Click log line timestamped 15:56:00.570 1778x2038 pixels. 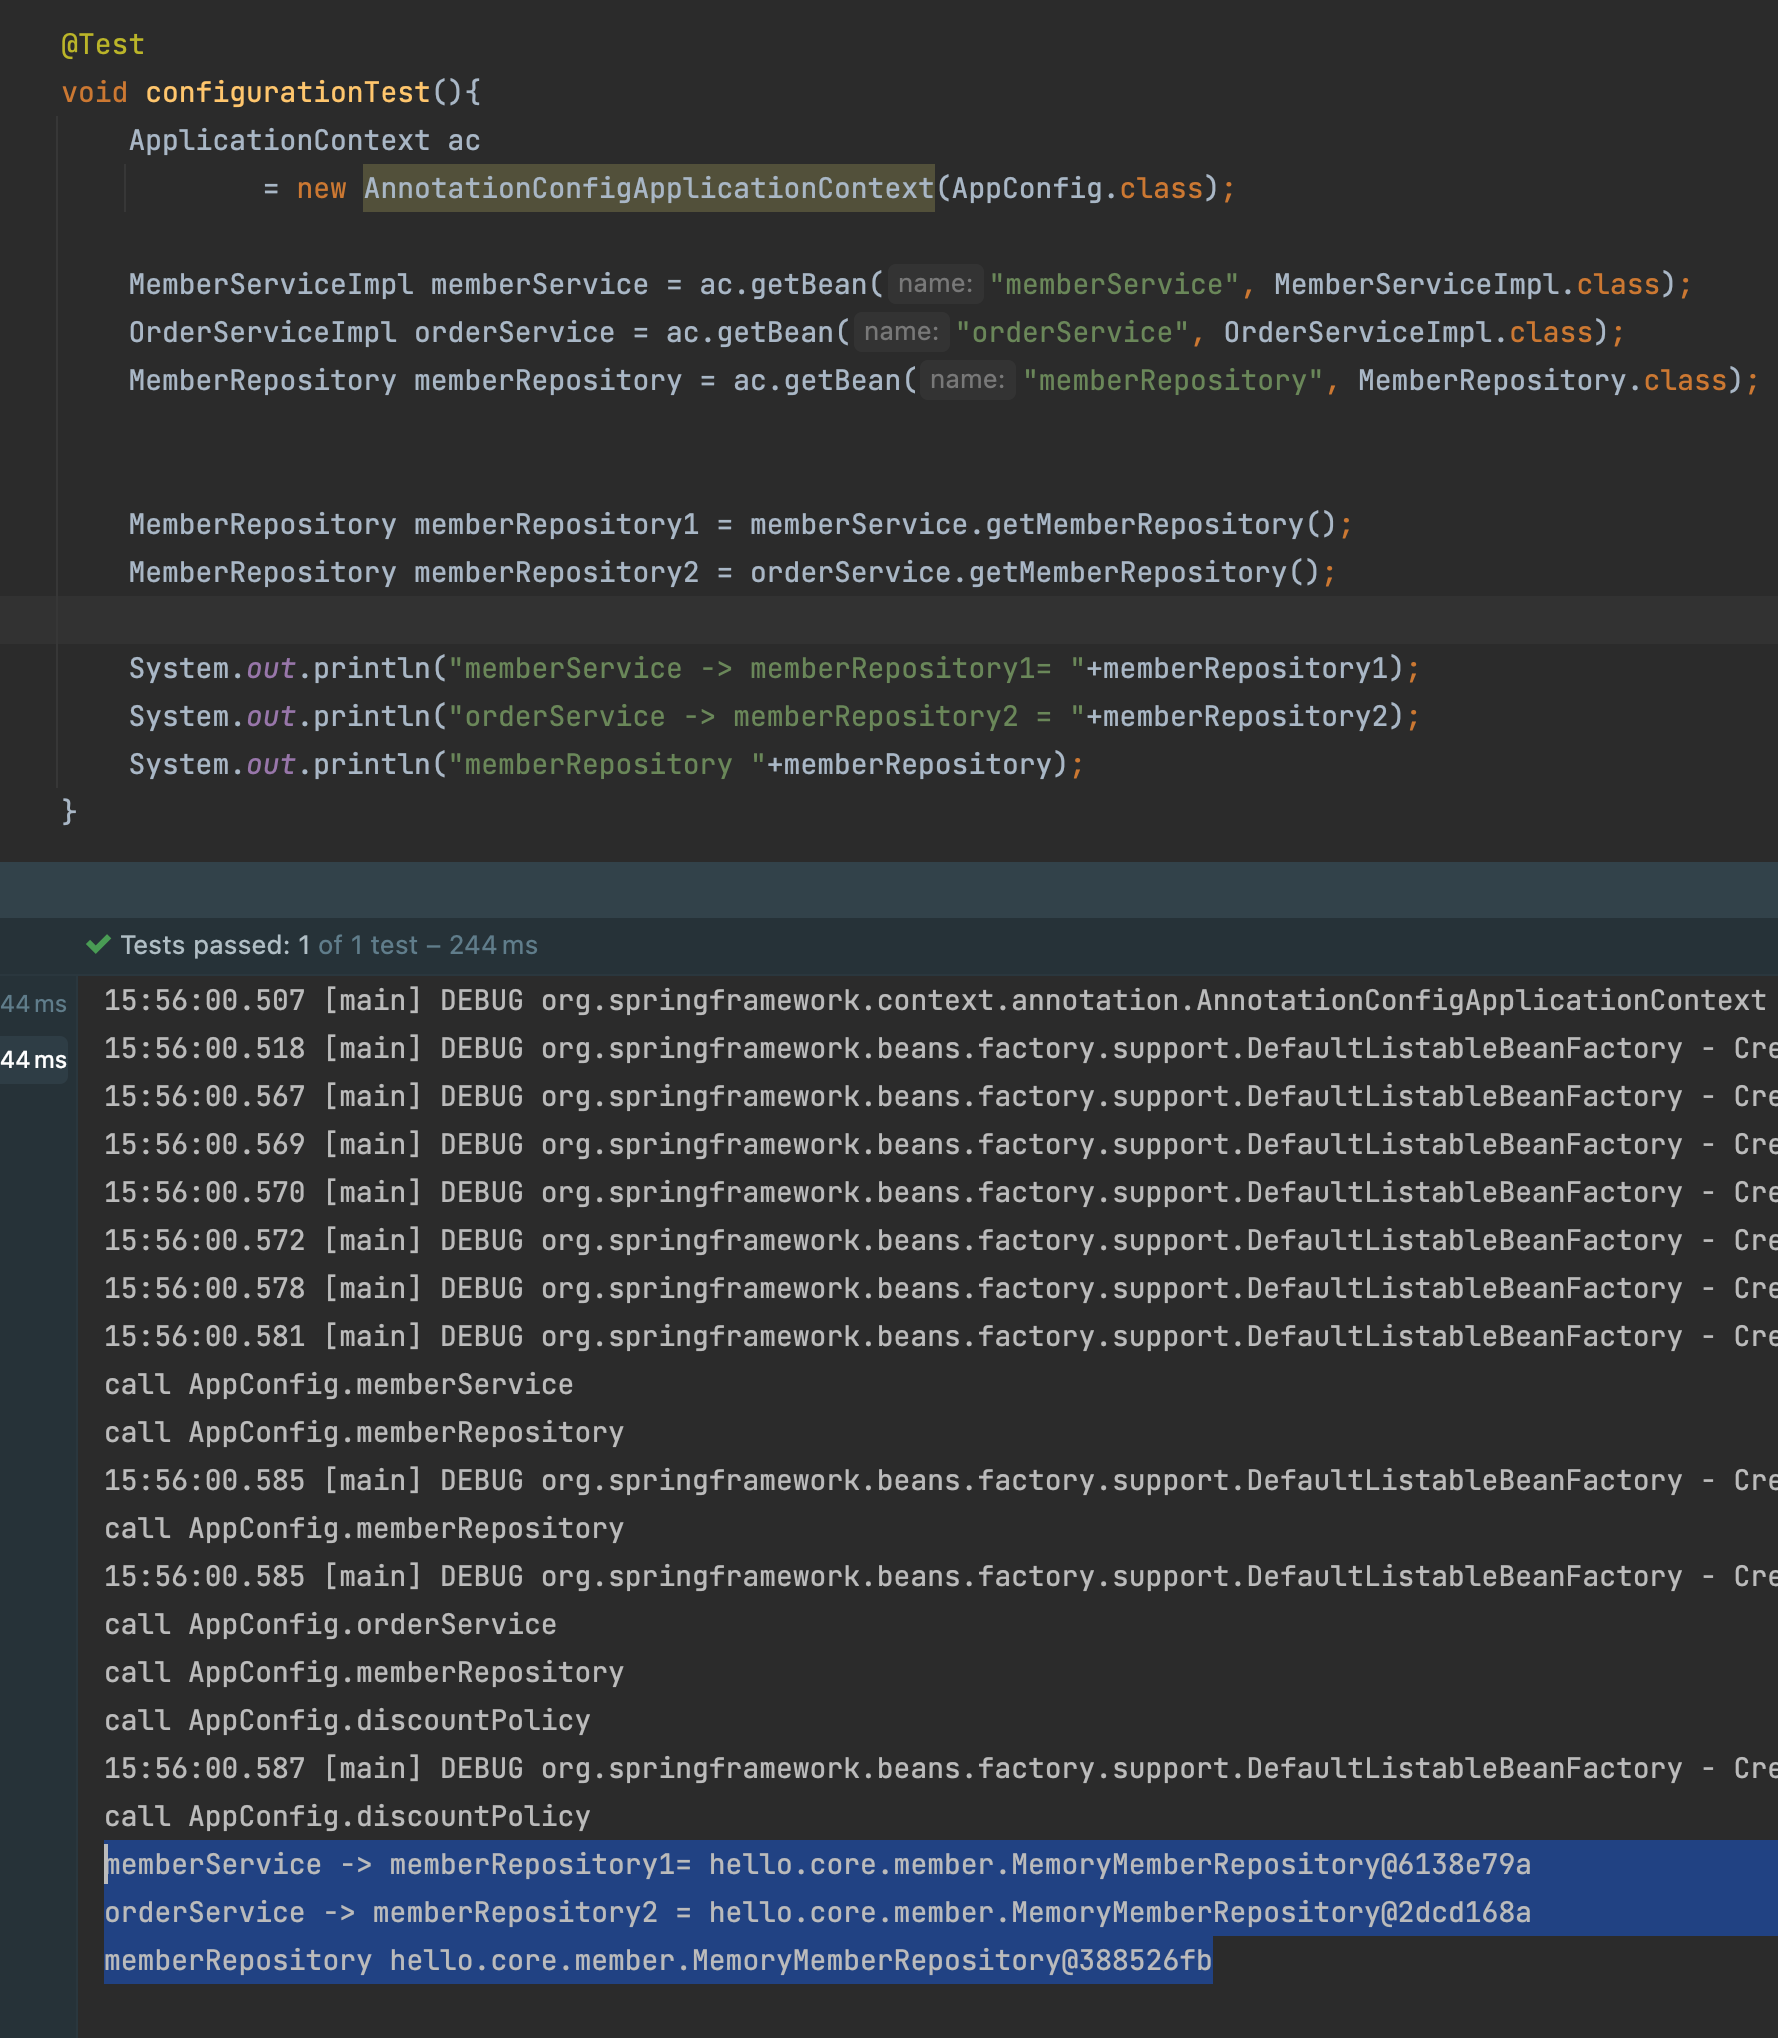pos(940,1193)
